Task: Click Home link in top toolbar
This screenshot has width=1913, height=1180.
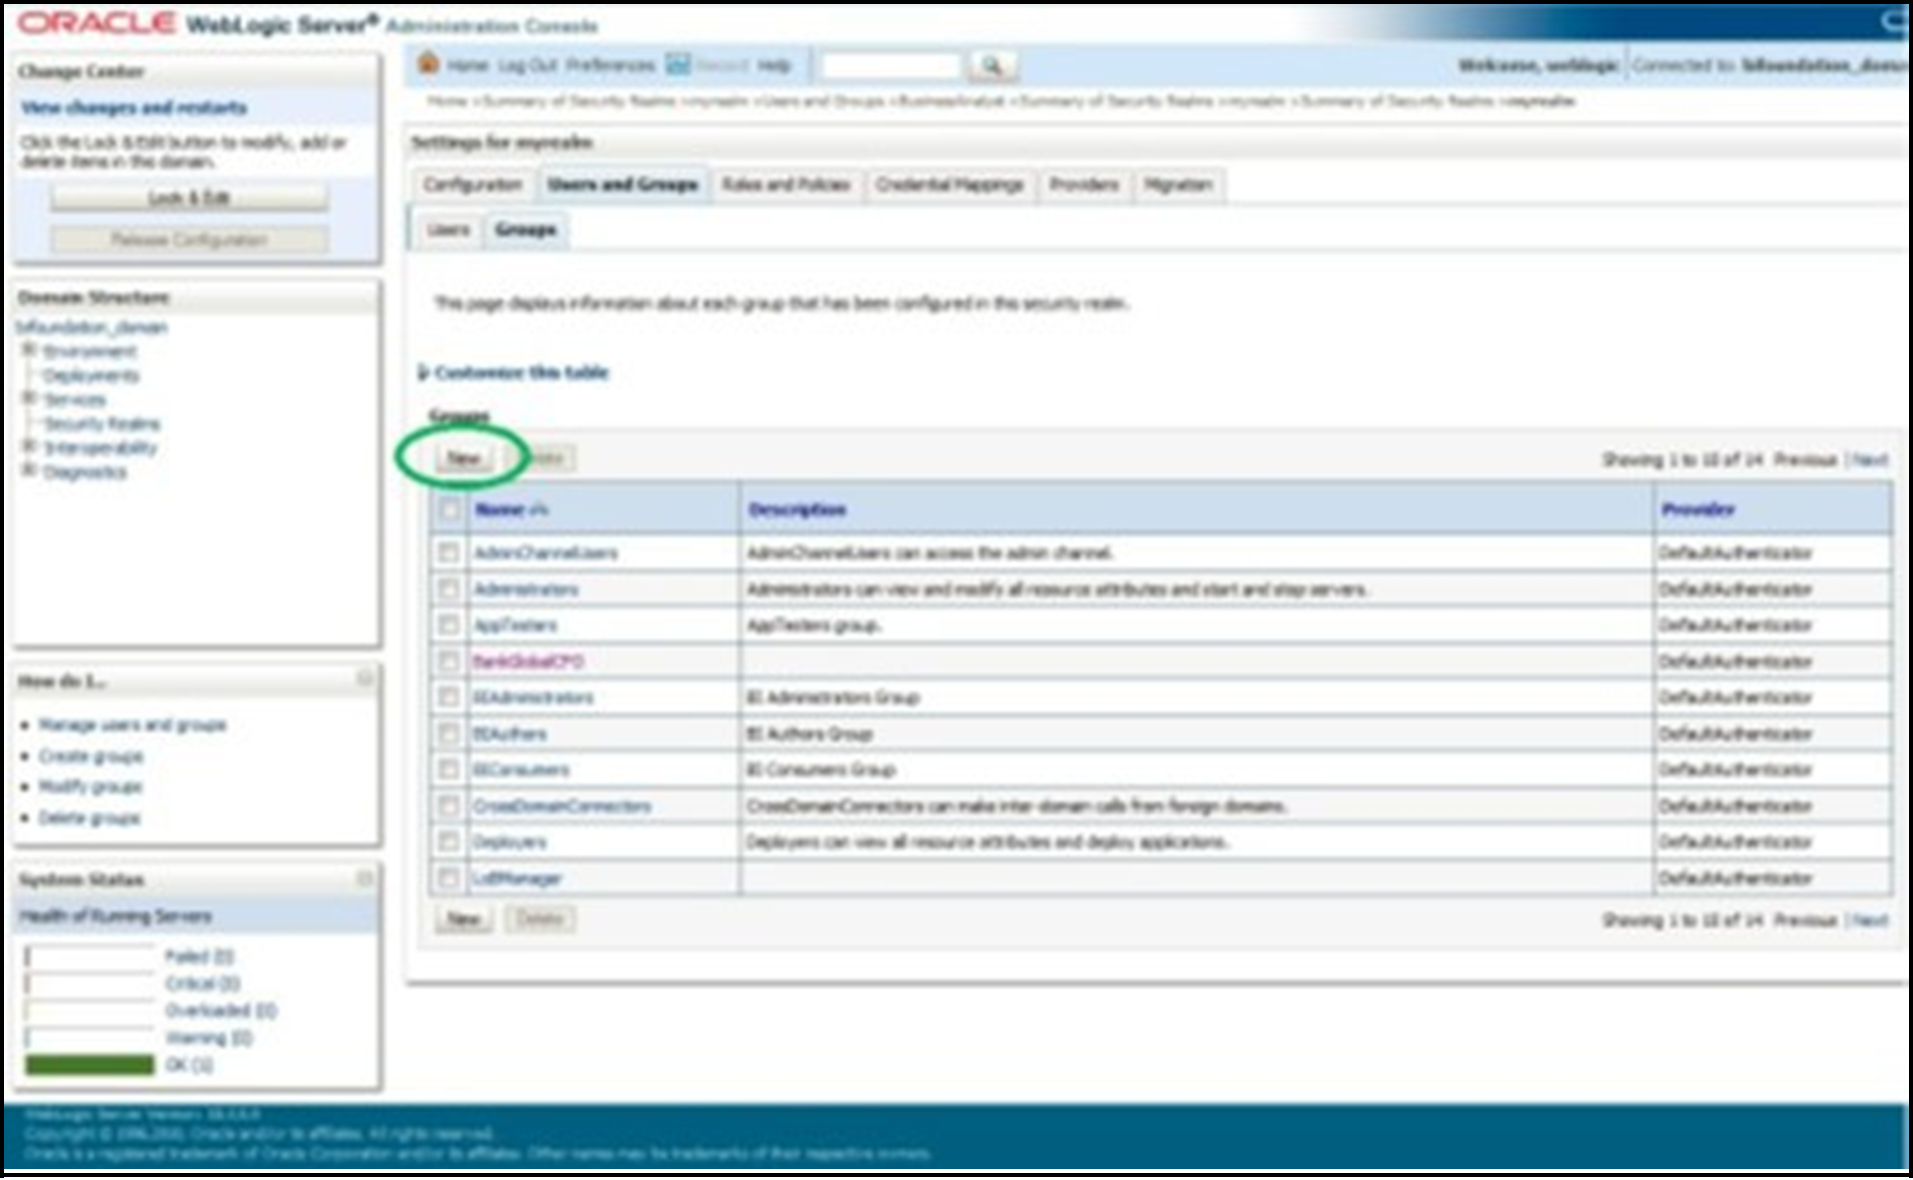Action: tap(467, 66)
